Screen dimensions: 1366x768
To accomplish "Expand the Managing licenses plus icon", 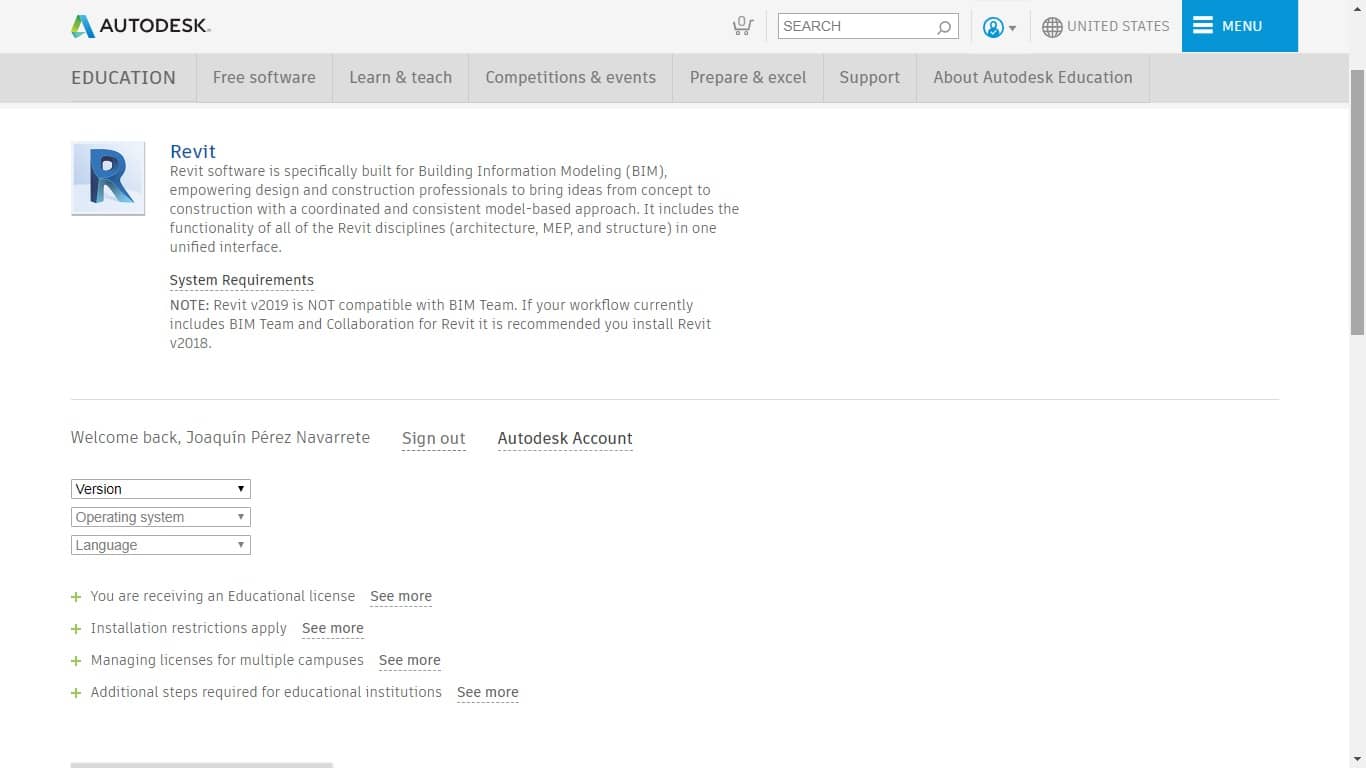I will tap(76, 661).
